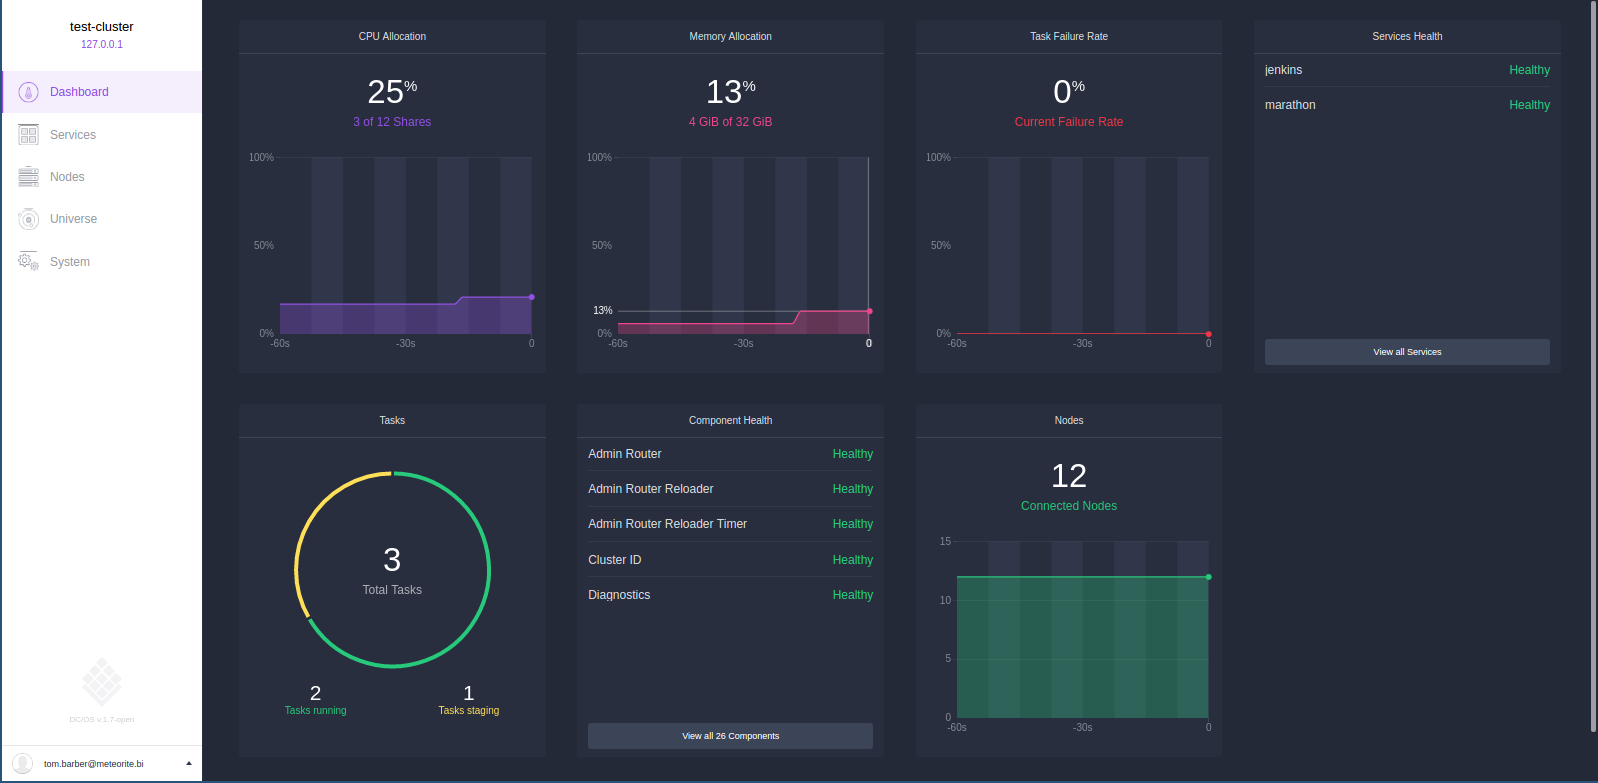Open the Dashboard menu item

click(102, 92)
